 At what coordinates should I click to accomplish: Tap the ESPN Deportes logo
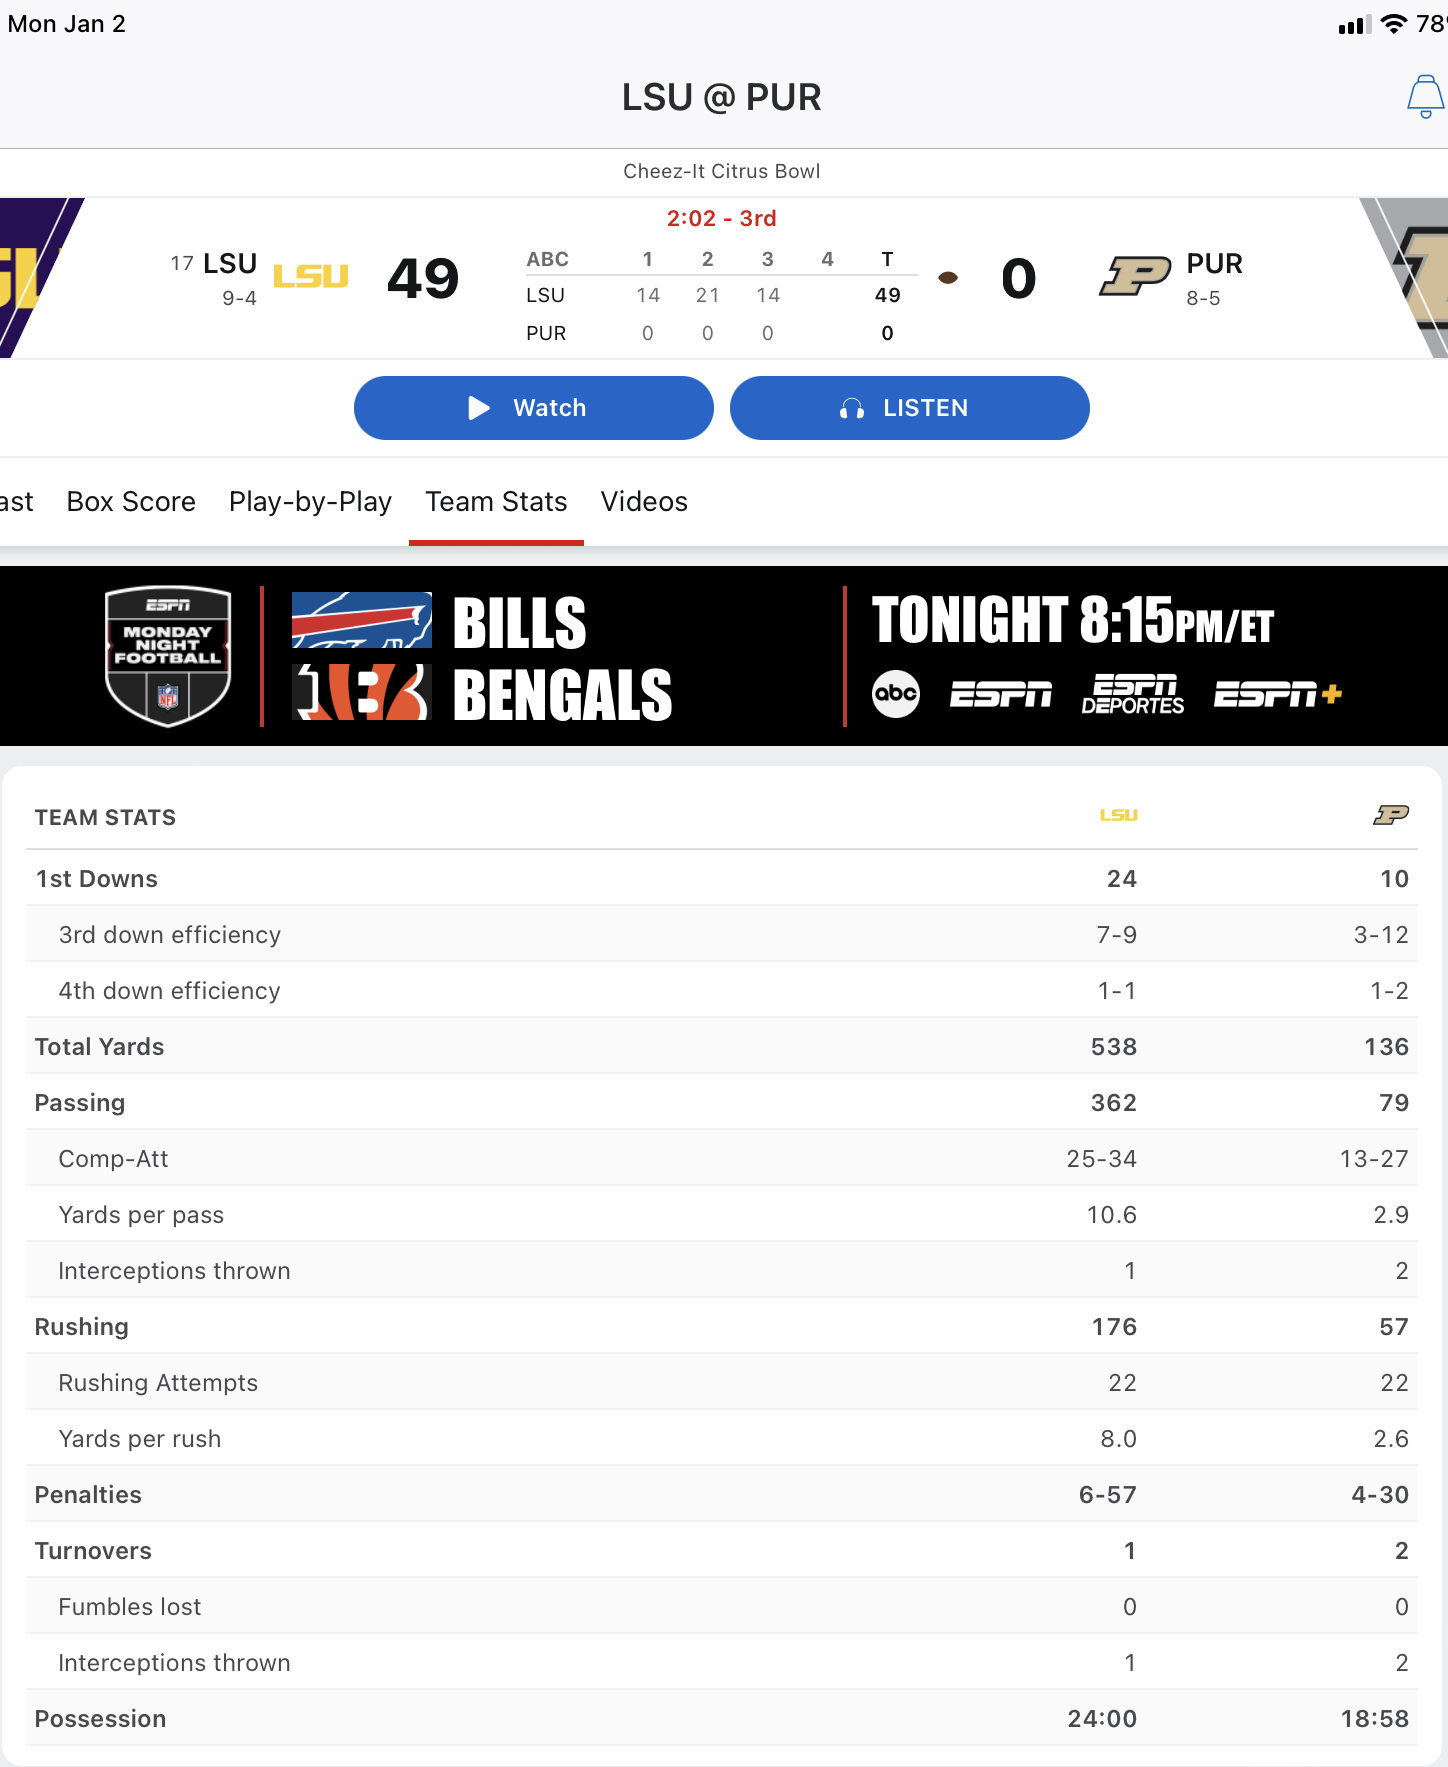1133,694
